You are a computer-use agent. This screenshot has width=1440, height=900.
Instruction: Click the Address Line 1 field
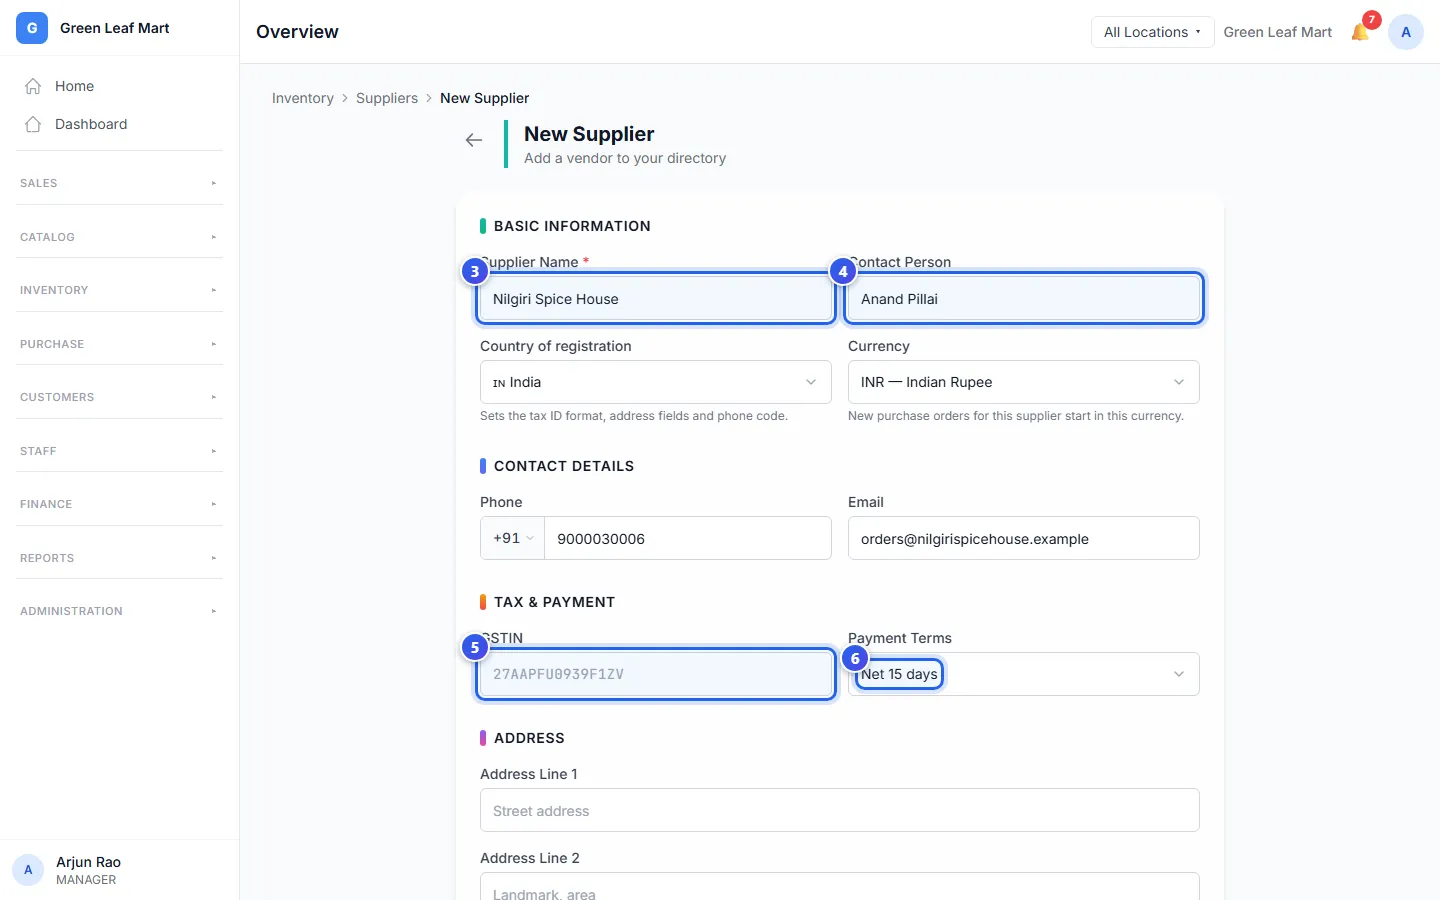tap(840, 810)
